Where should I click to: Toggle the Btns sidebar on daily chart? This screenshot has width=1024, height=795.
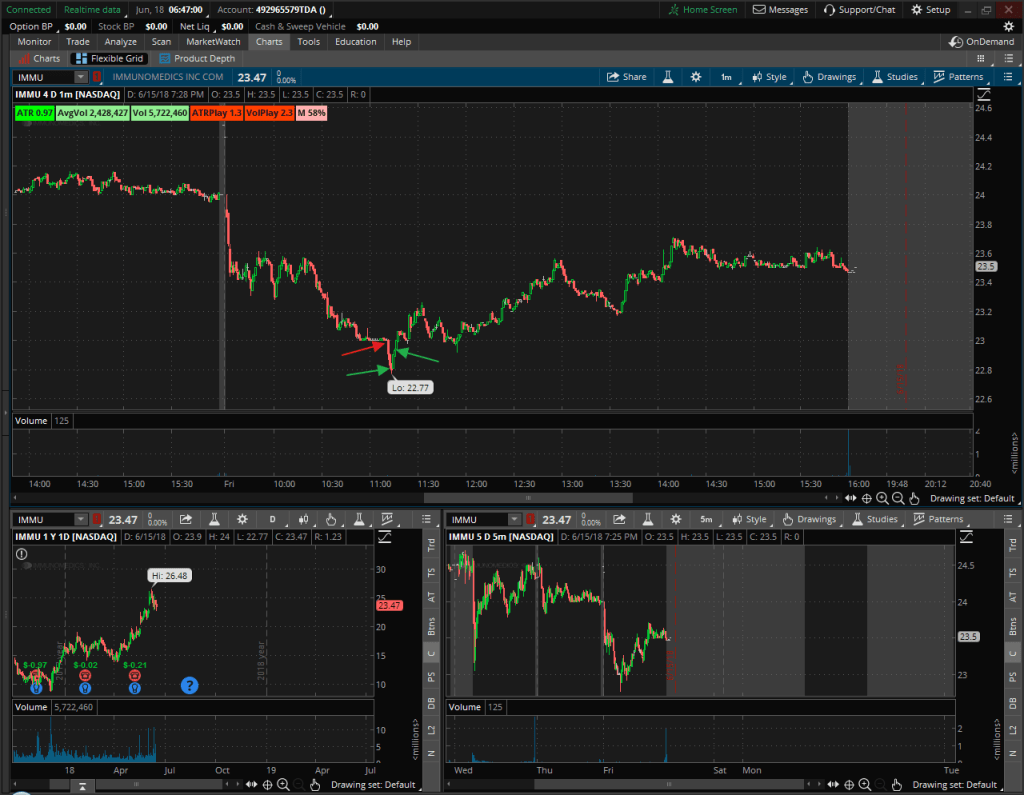click(x=432, y=626)
